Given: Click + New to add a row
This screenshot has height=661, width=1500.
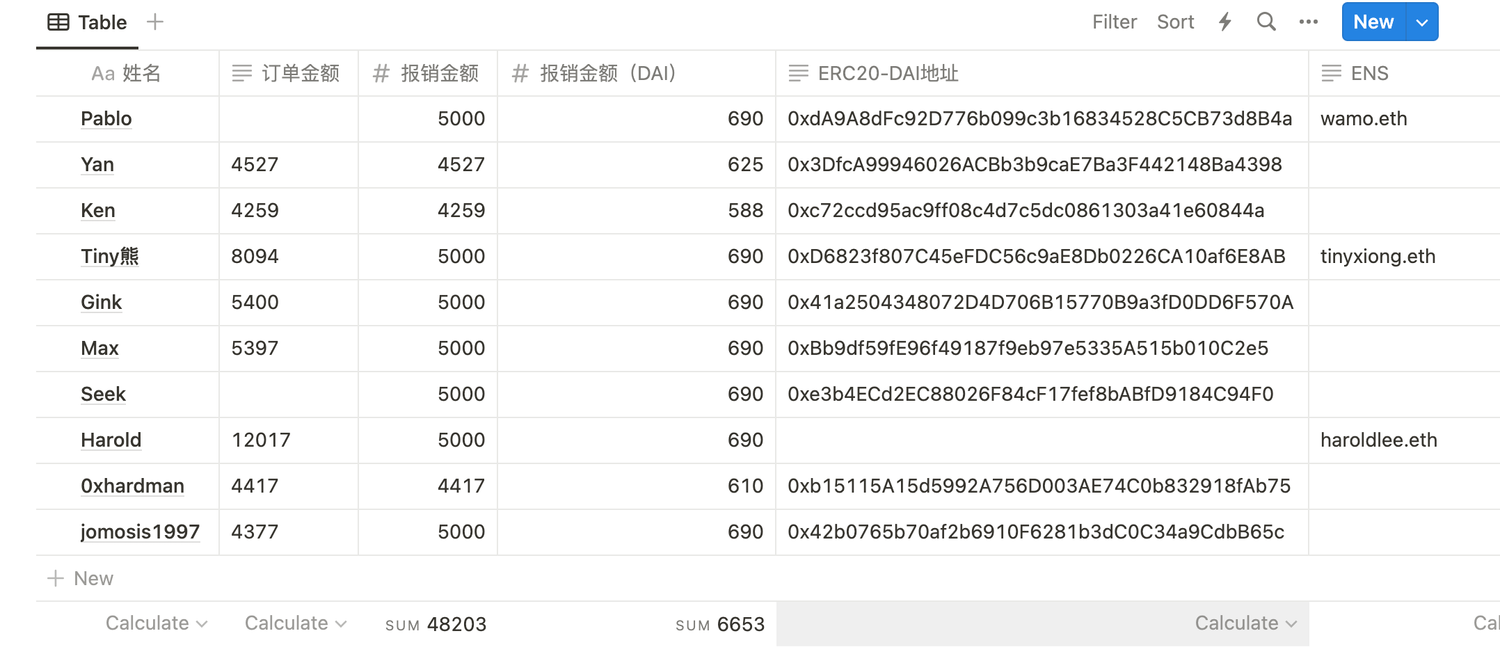Looking at the screenshot, I should 79,578.
